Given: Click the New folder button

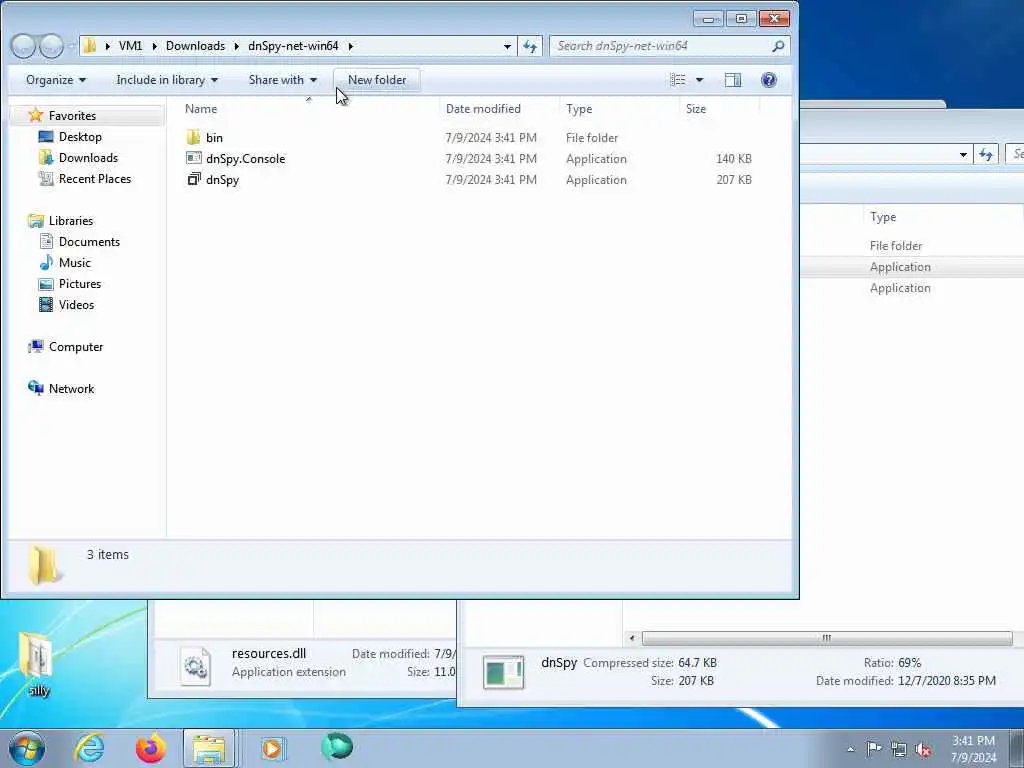Looking at the screenshot, I should (x=377, y=80).
